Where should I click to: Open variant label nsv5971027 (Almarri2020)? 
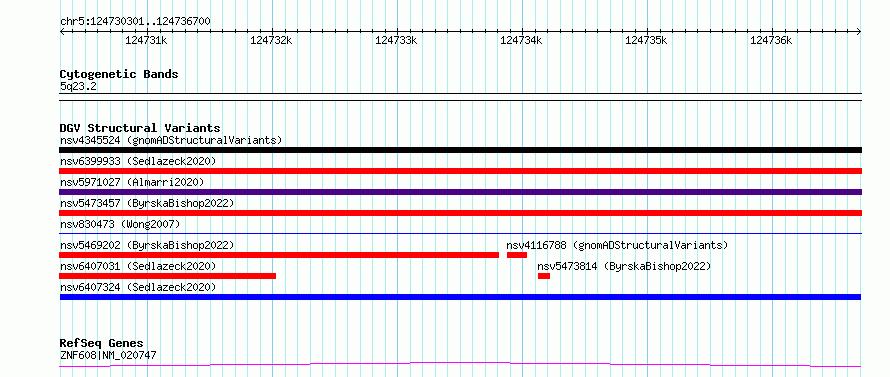pyautogui.click(x=132, y=182)
